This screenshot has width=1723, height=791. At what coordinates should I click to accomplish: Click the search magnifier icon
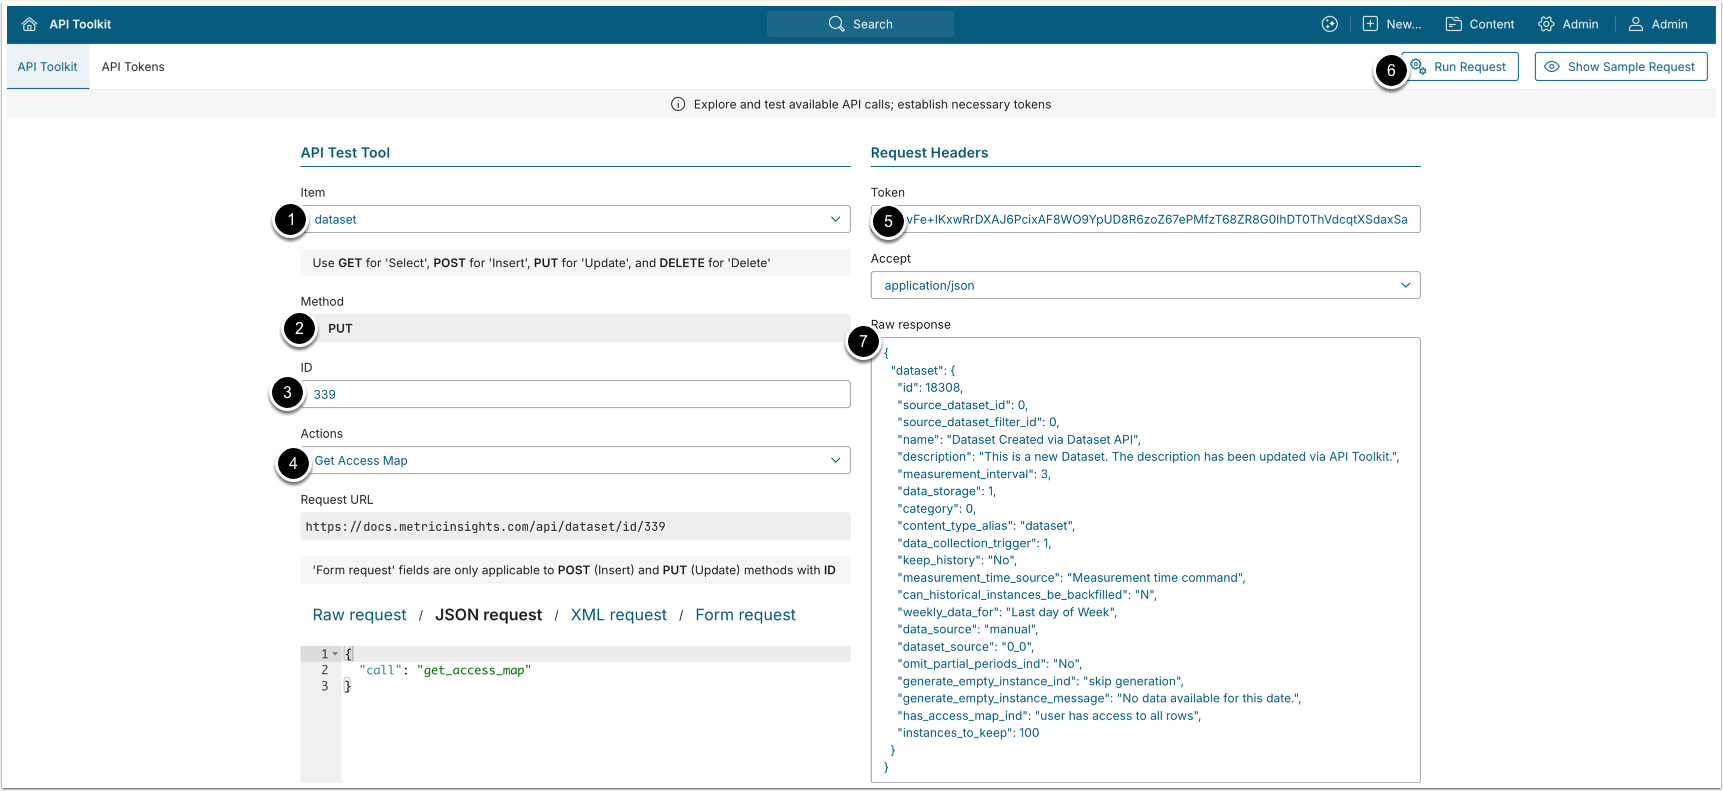tap(836, 24)
